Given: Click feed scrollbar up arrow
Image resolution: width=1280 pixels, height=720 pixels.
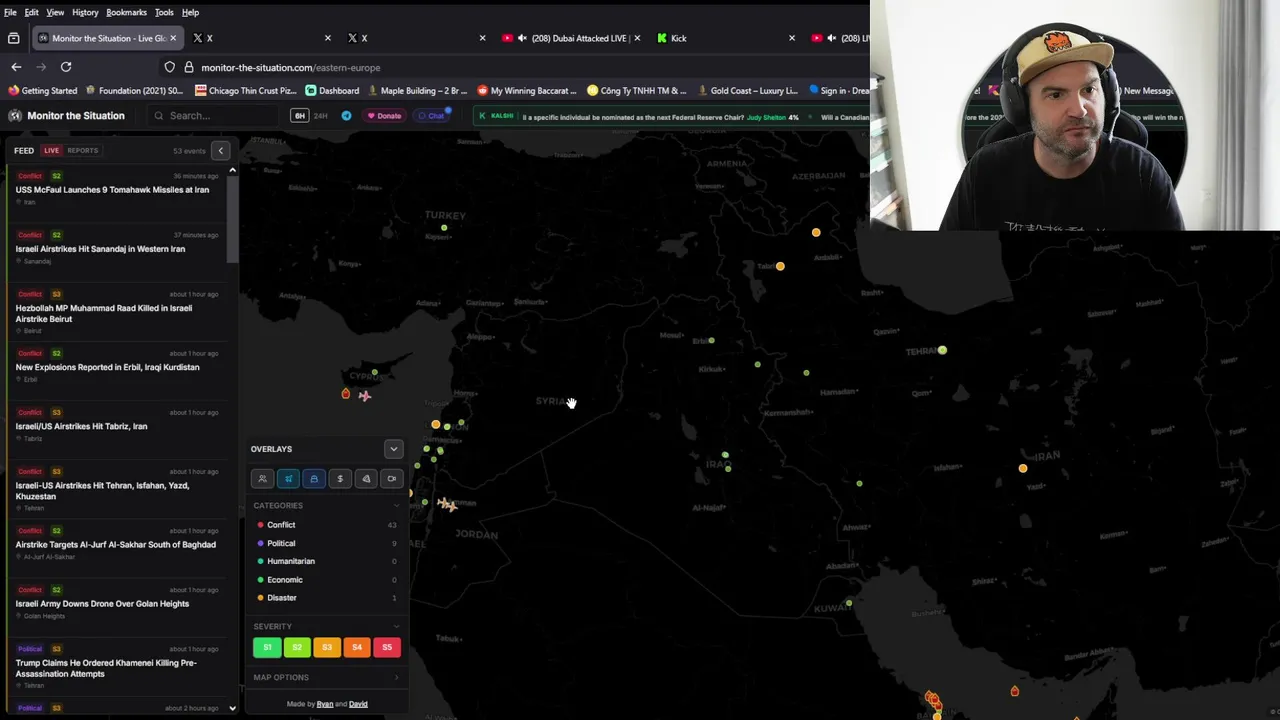Looking at the screenshot, I should click(x=232, y=170).
